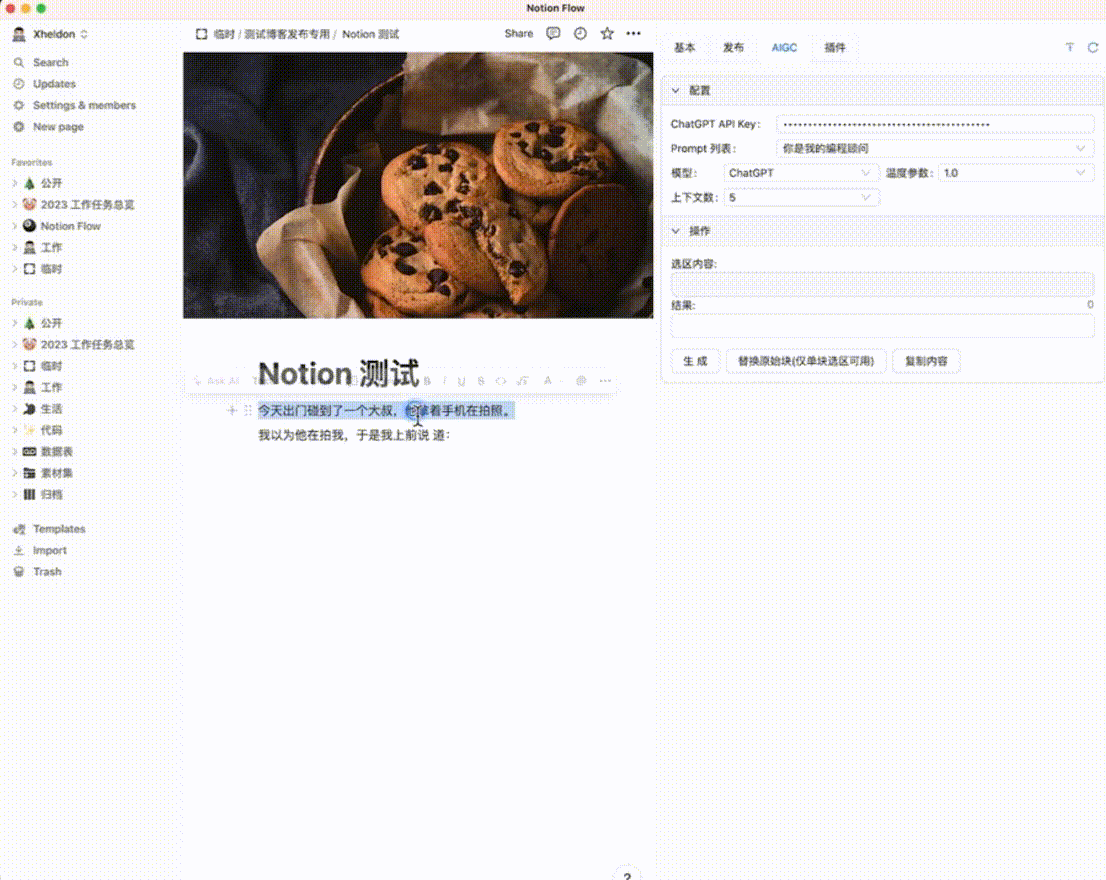Open the Prompt 列表 dropdown
Viewport: 1106px width, 880px height.
pyautogui.click(x=935, y=148)
